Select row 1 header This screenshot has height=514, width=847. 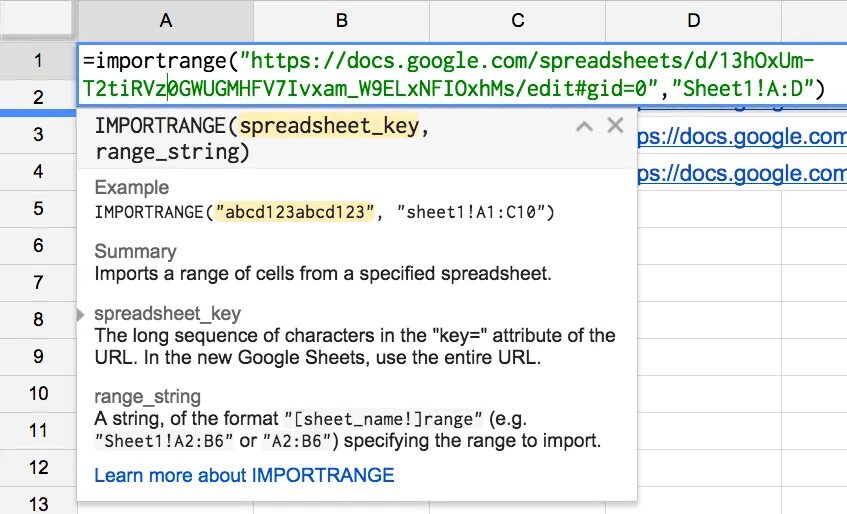click(x=38, y=60)
